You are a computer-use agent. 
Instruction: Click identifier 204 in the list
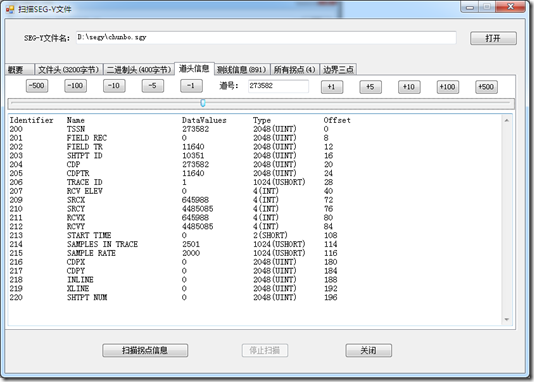pyautogui.click(x=16, y=164)
